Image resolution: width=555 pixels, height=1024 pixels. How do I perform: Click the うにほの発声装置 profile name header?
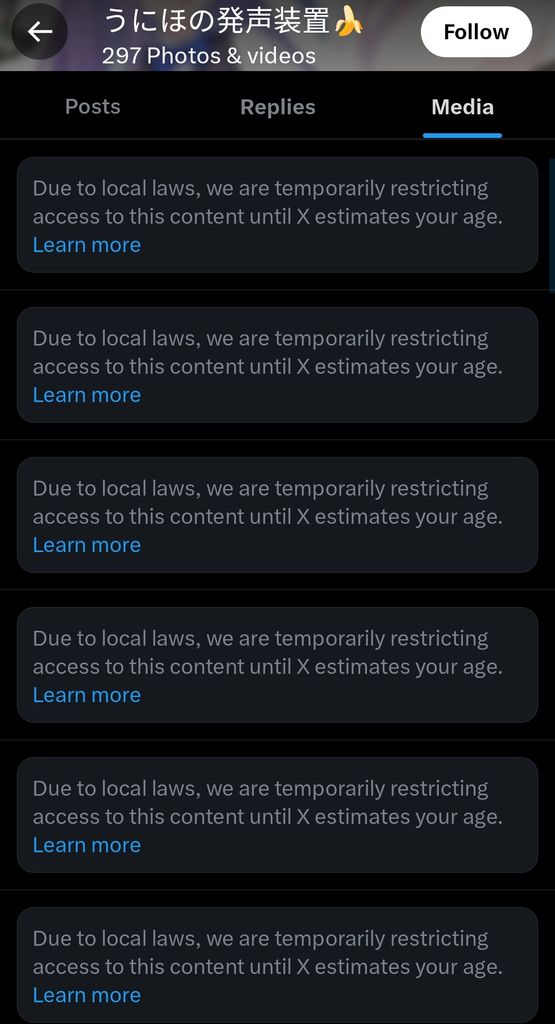[233, 23]
